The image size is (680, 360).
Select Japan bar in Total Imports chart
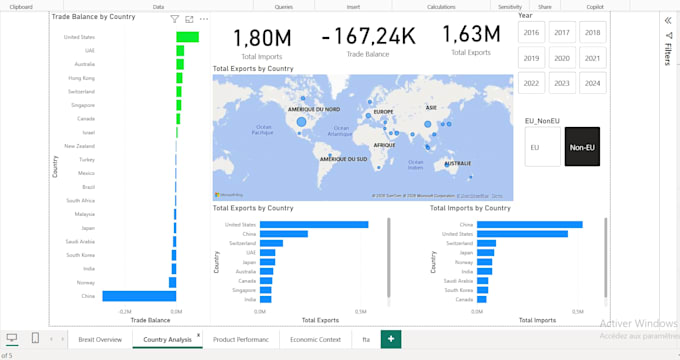tap(485, 253)
